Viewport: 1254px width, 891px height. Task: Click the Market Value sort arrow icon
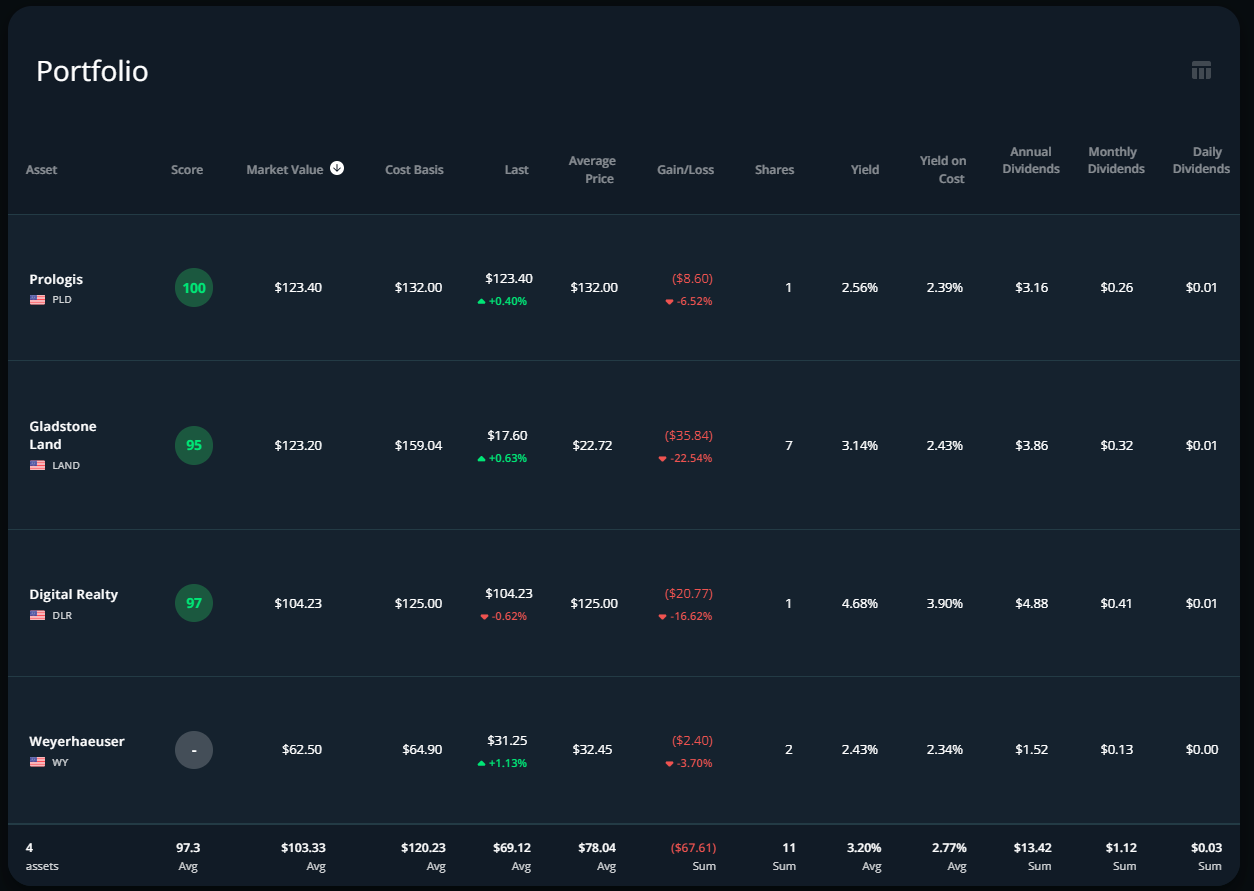coord(337,168)
